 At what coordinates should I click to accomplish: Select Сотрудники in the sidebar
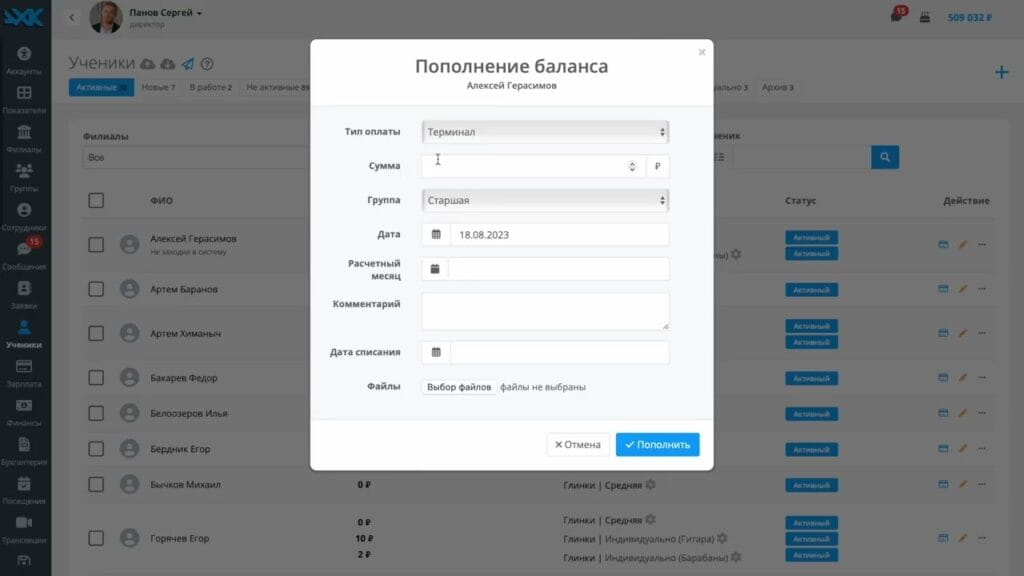click(24, 212)
